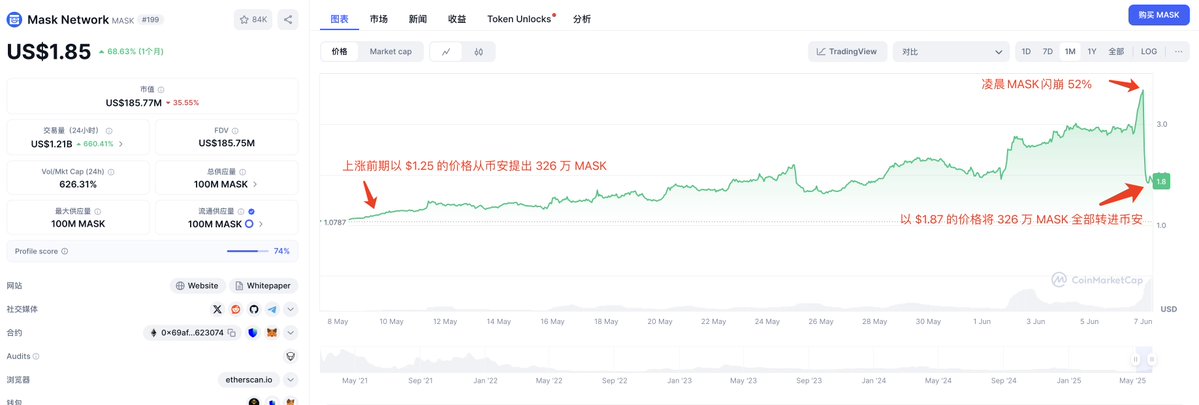Show info tooltip next to Audits label
Viewport: 1199px width, 405px height.
tap(36, 357)
